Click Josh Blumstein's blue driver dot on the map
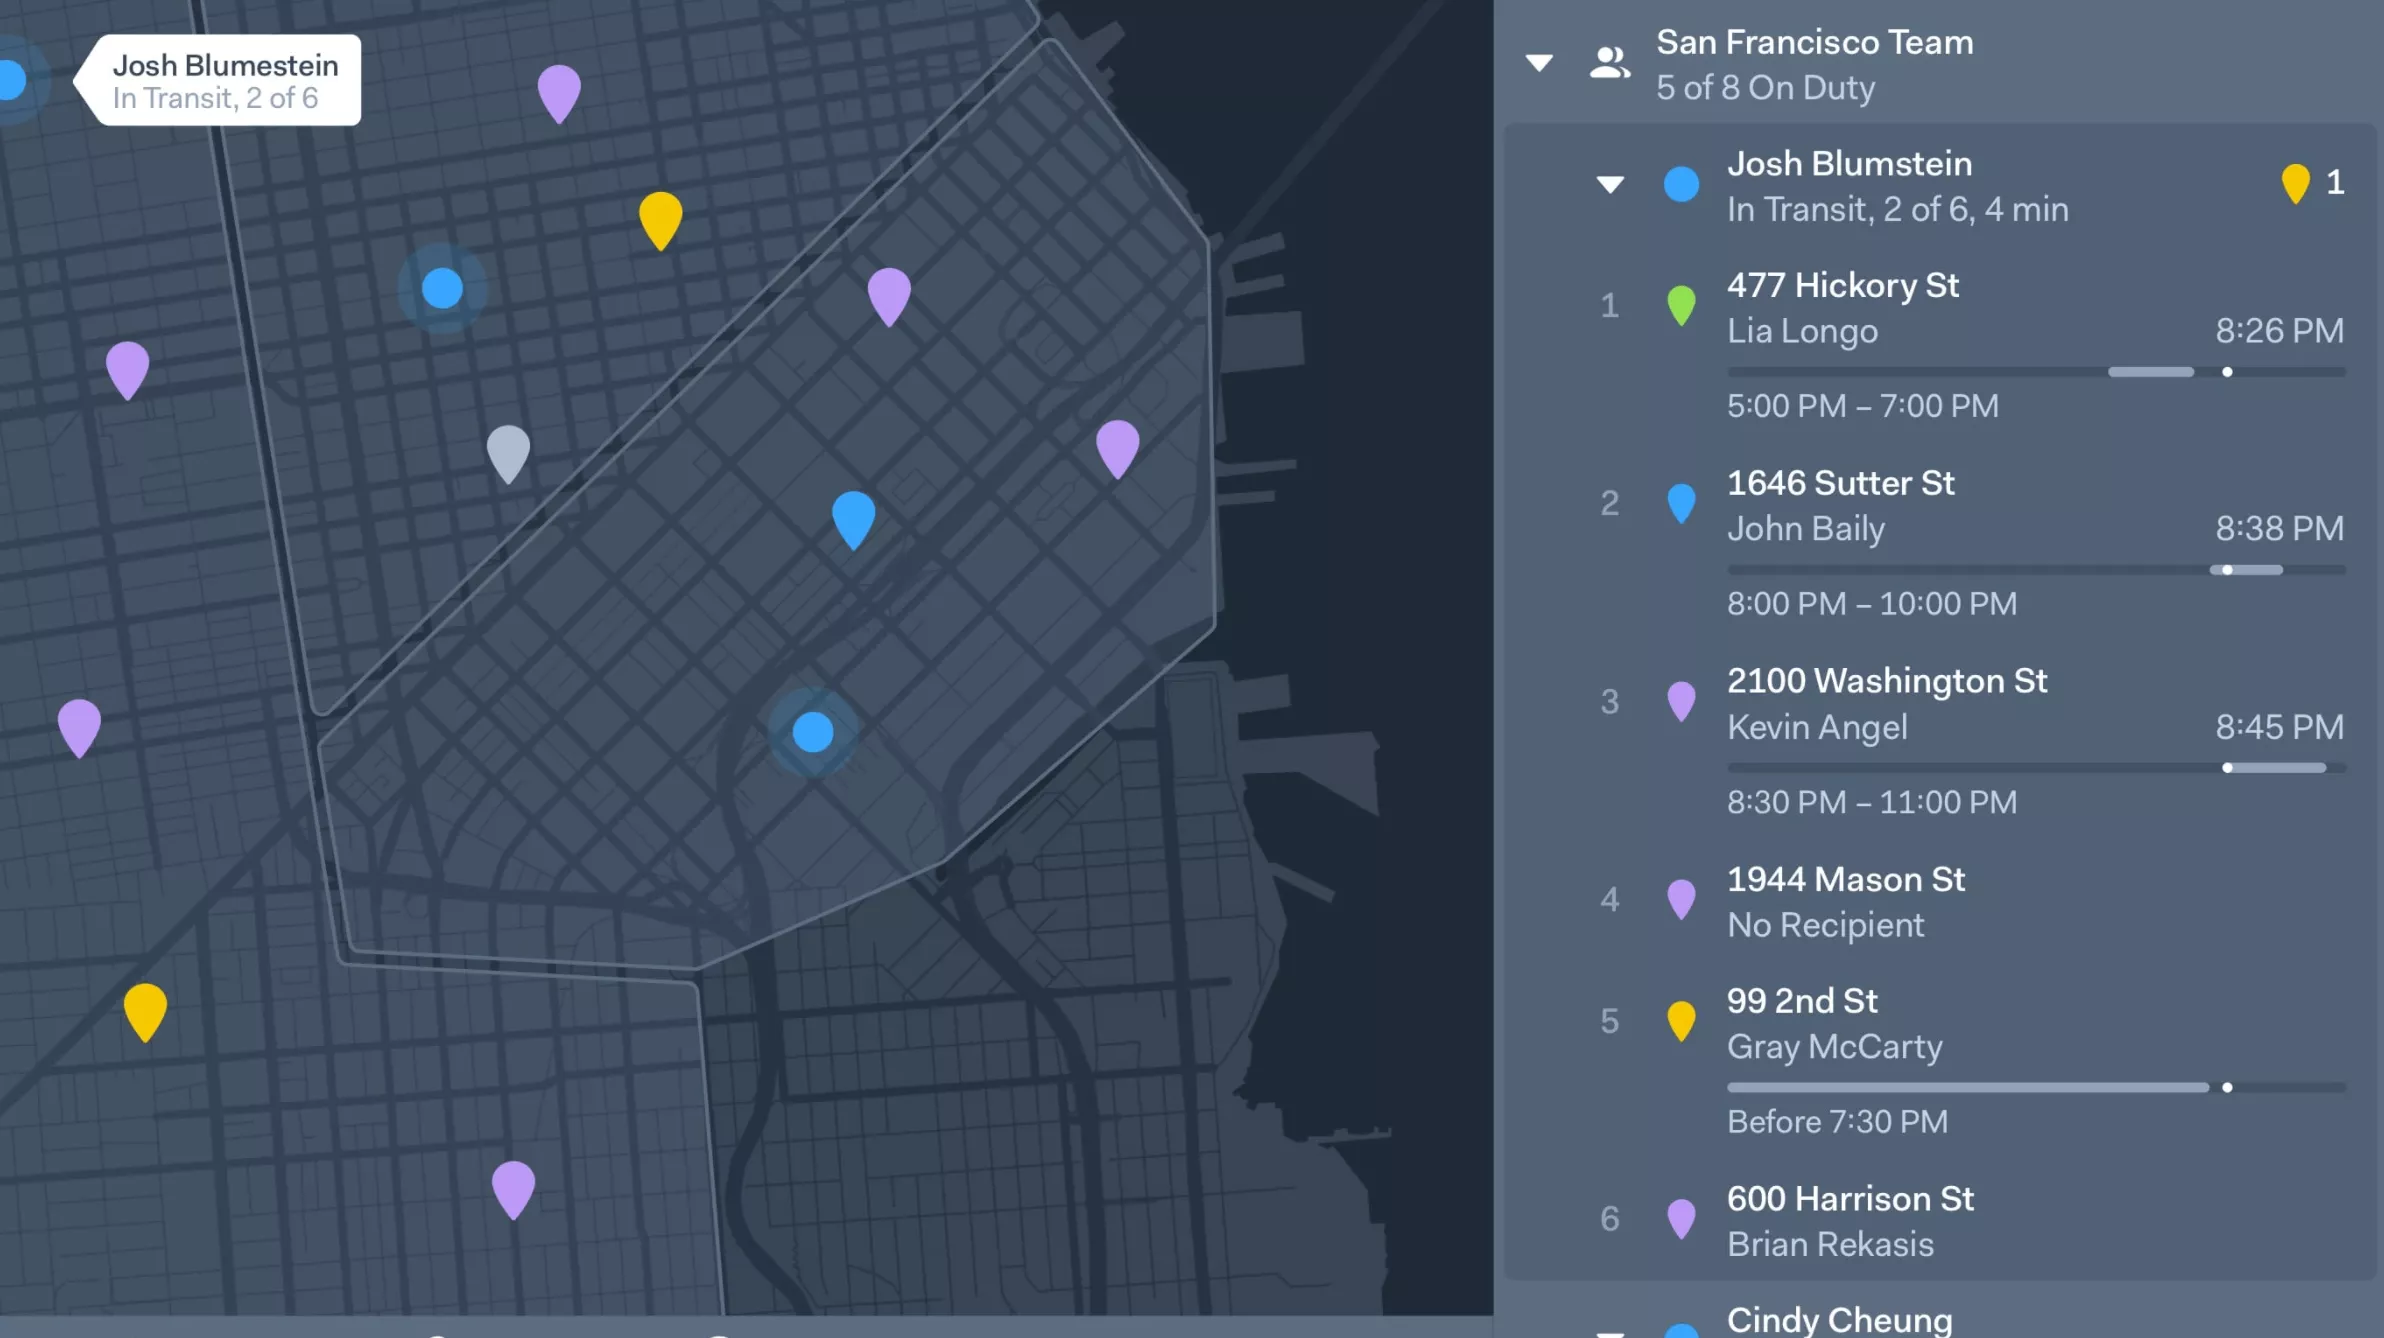The width and height of the screenshot is (2384, 1338). [x=10, y=78]
